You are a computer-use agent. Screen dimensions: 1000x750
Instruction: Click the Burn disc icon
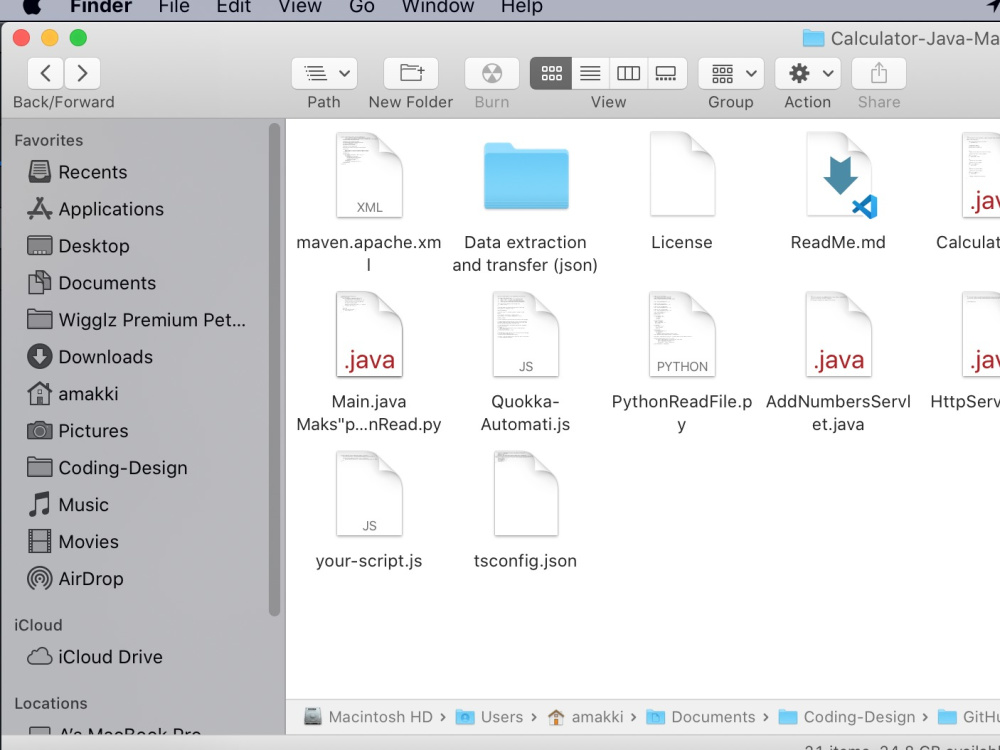(x=492, y=73)
